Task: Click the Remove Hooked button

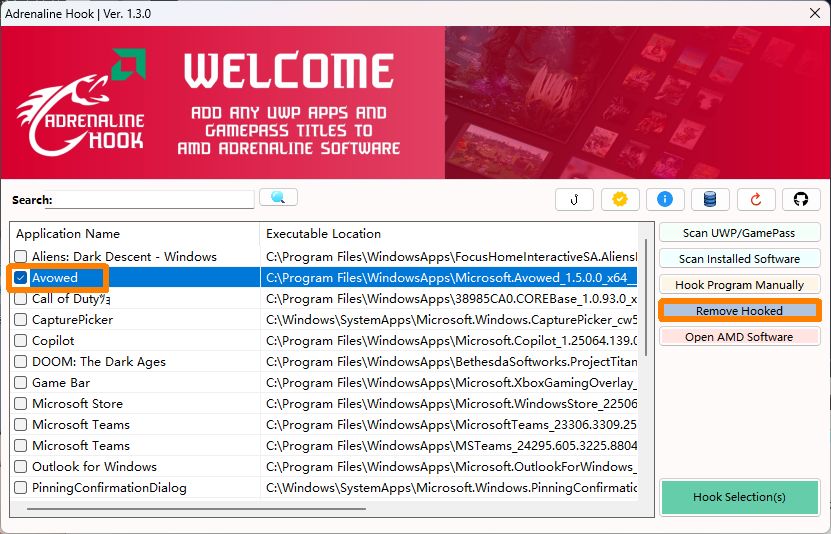Action: coord(739,311)
